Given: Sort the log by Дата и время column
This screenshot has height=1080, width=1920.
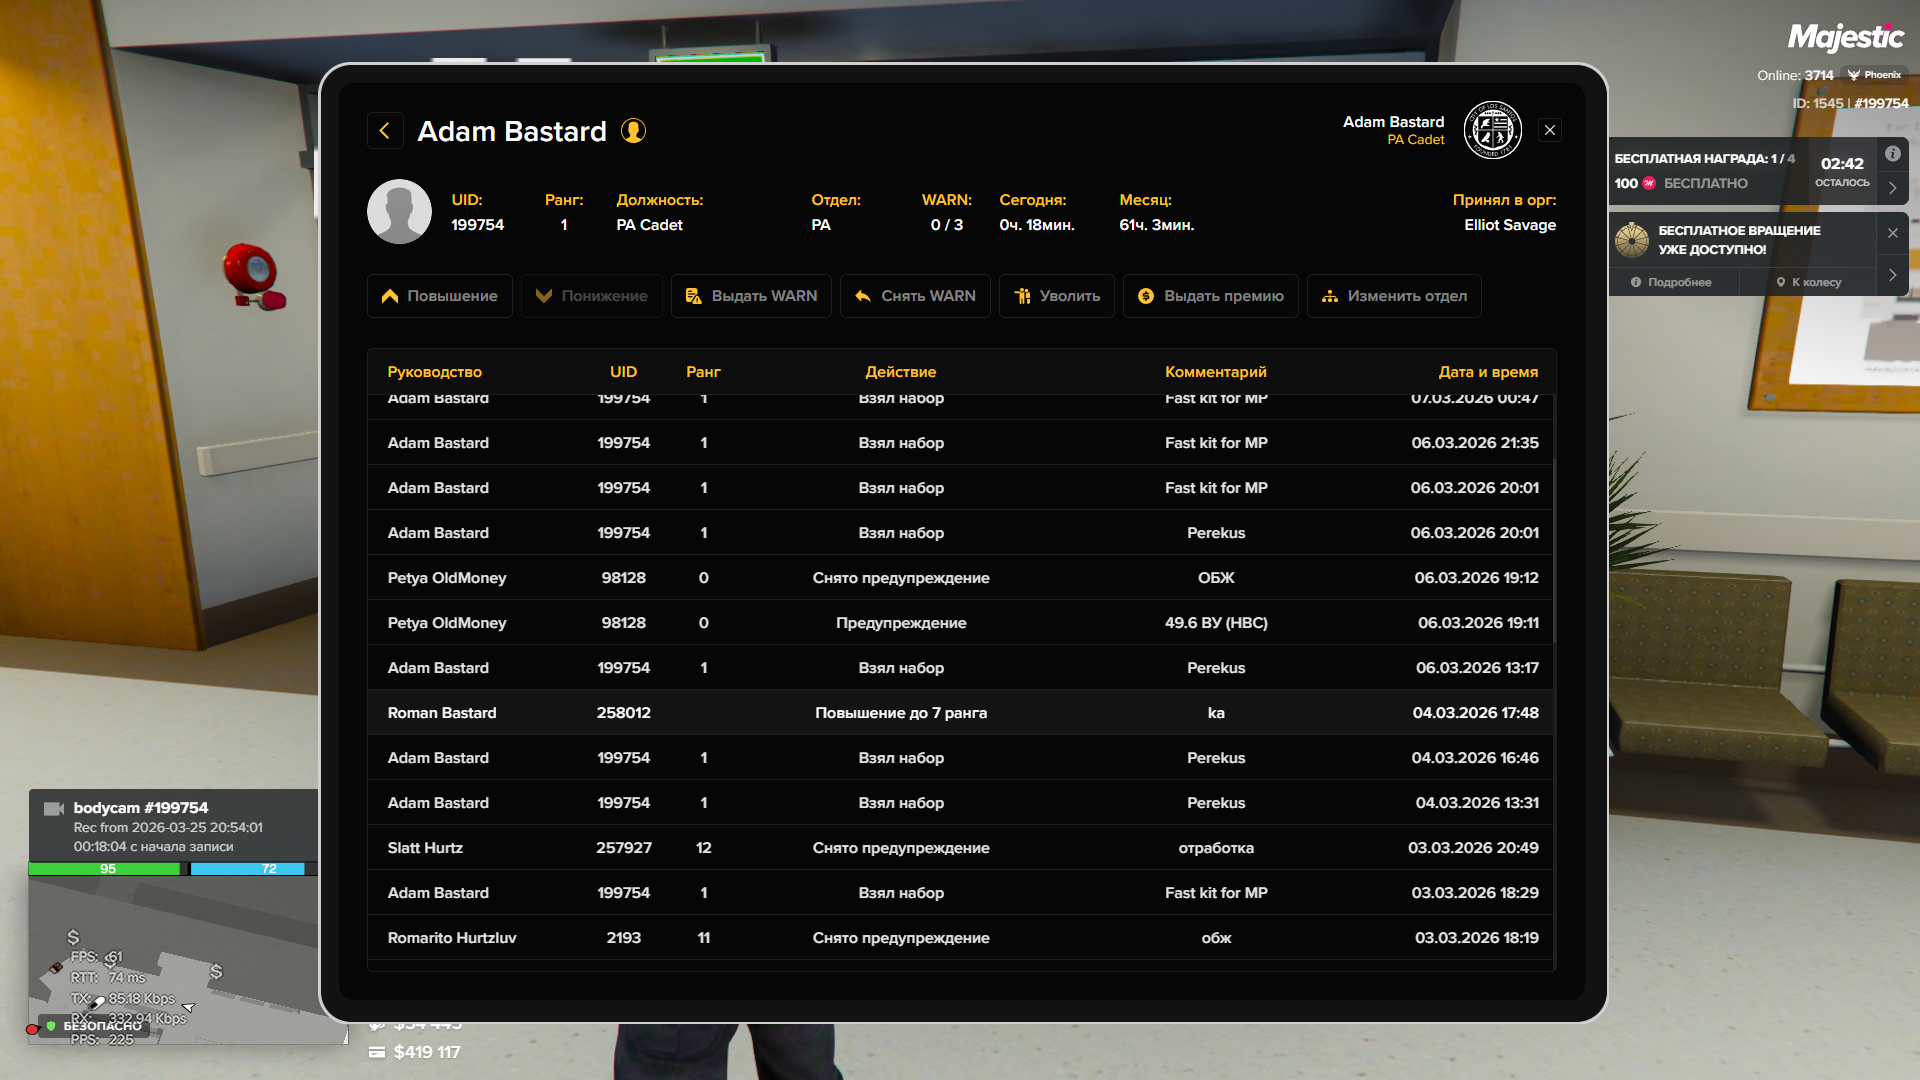Looking at the screenshot, I should tap(1487, 372).
